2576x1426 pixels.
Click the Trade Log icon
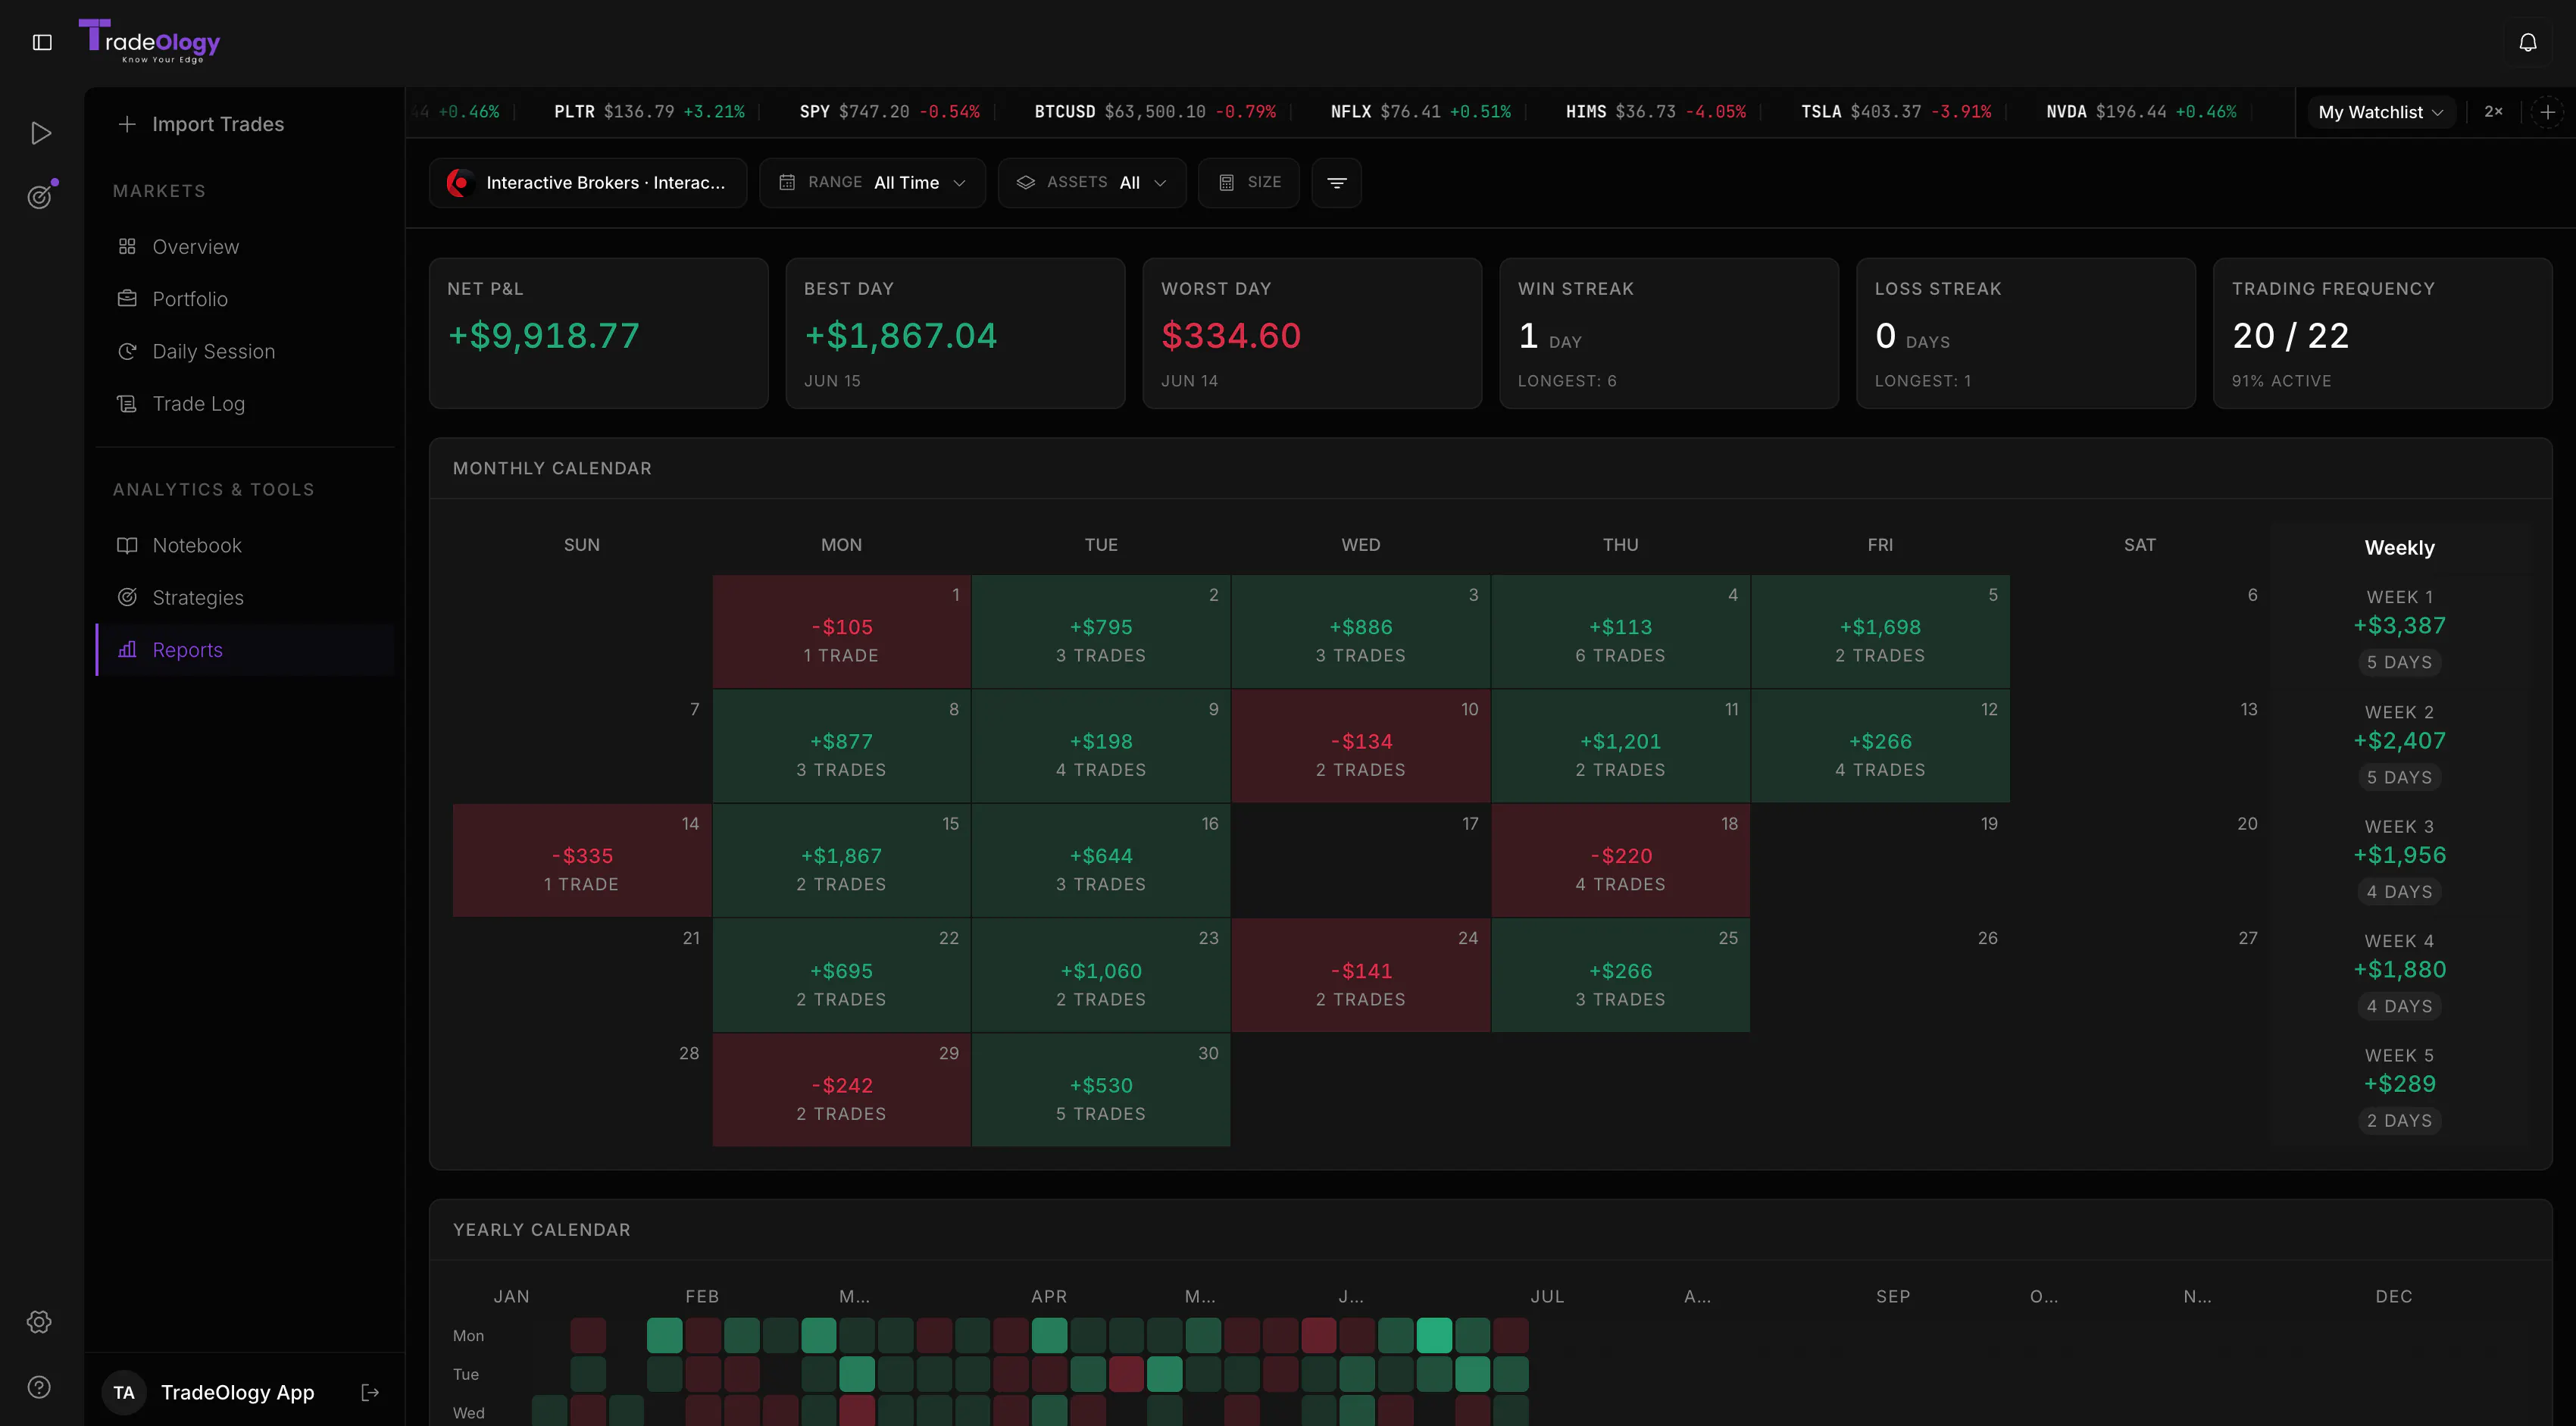tap(127, 403)
